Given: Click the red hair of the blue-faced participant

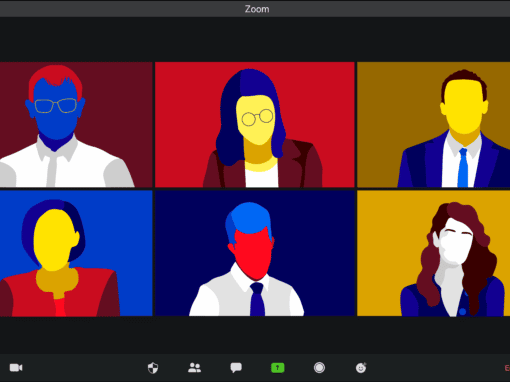Looking at the screenshot, I should tap(55, 78).
